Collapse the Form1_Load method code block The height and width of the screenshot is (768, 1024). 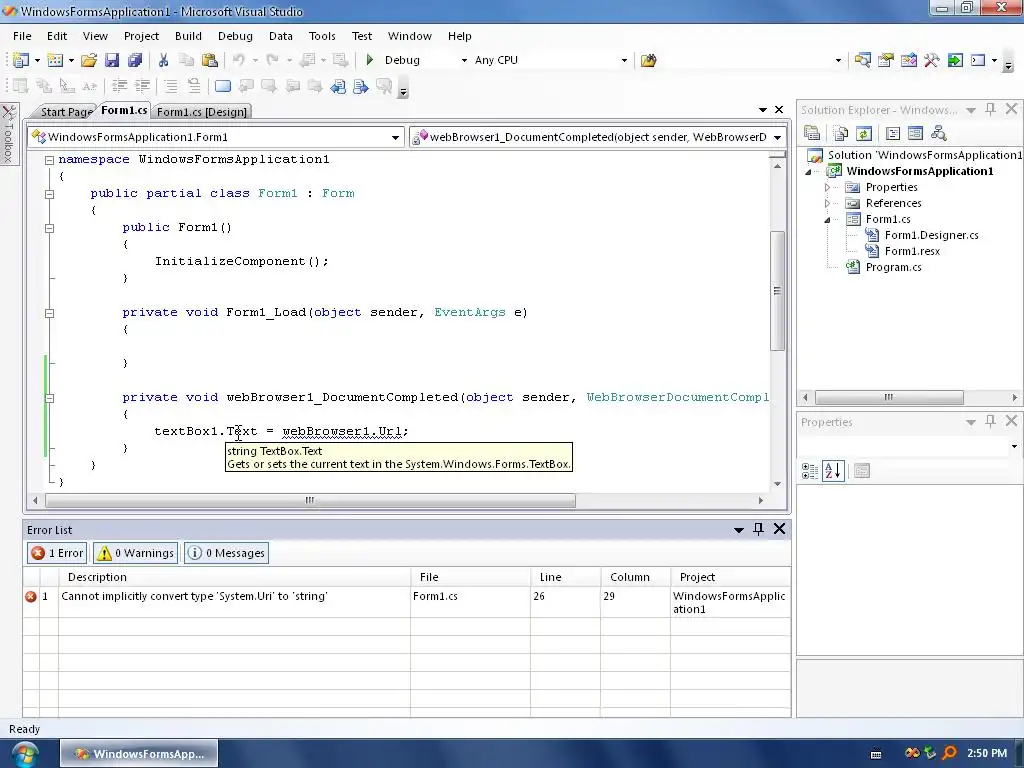(x=49, y=313)
